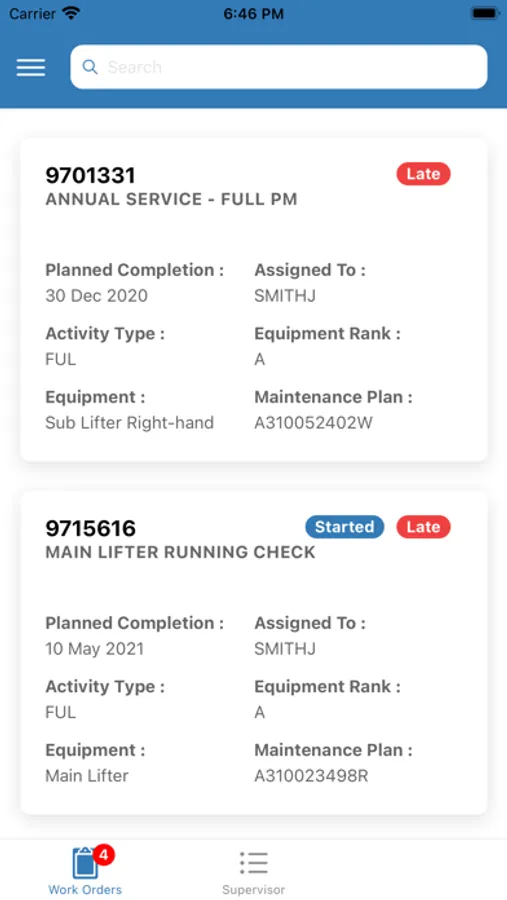Viewport: 507px width, 900px height.
Task: Click the Late badge on order 9701331
Action: tap(423, 174)
